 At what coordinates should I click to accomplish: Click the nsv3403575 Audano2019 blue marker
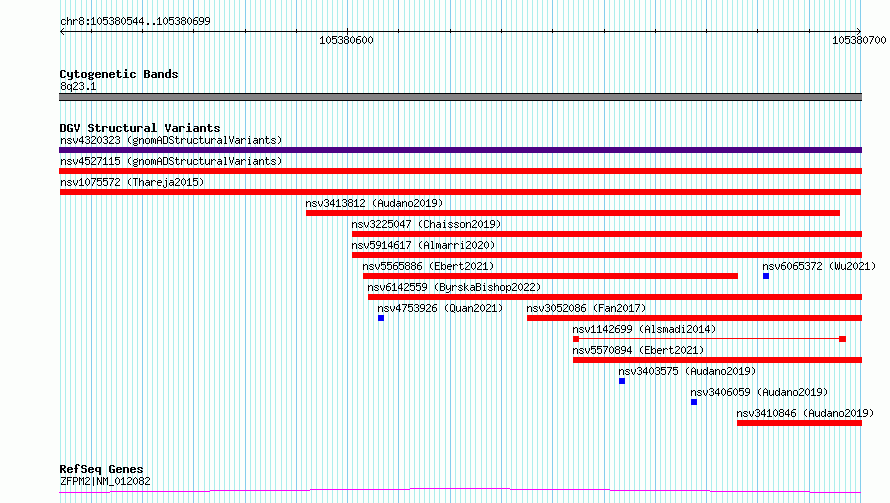click(622, 381)
